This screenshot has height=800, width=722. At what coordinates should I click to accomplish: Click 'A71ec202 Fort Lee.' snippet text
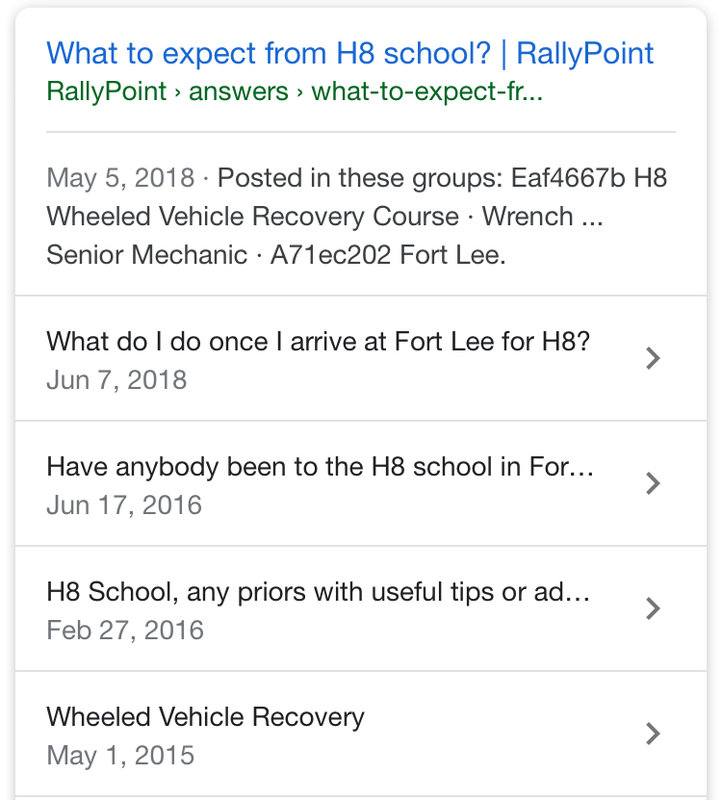click(x=388, y=255)
